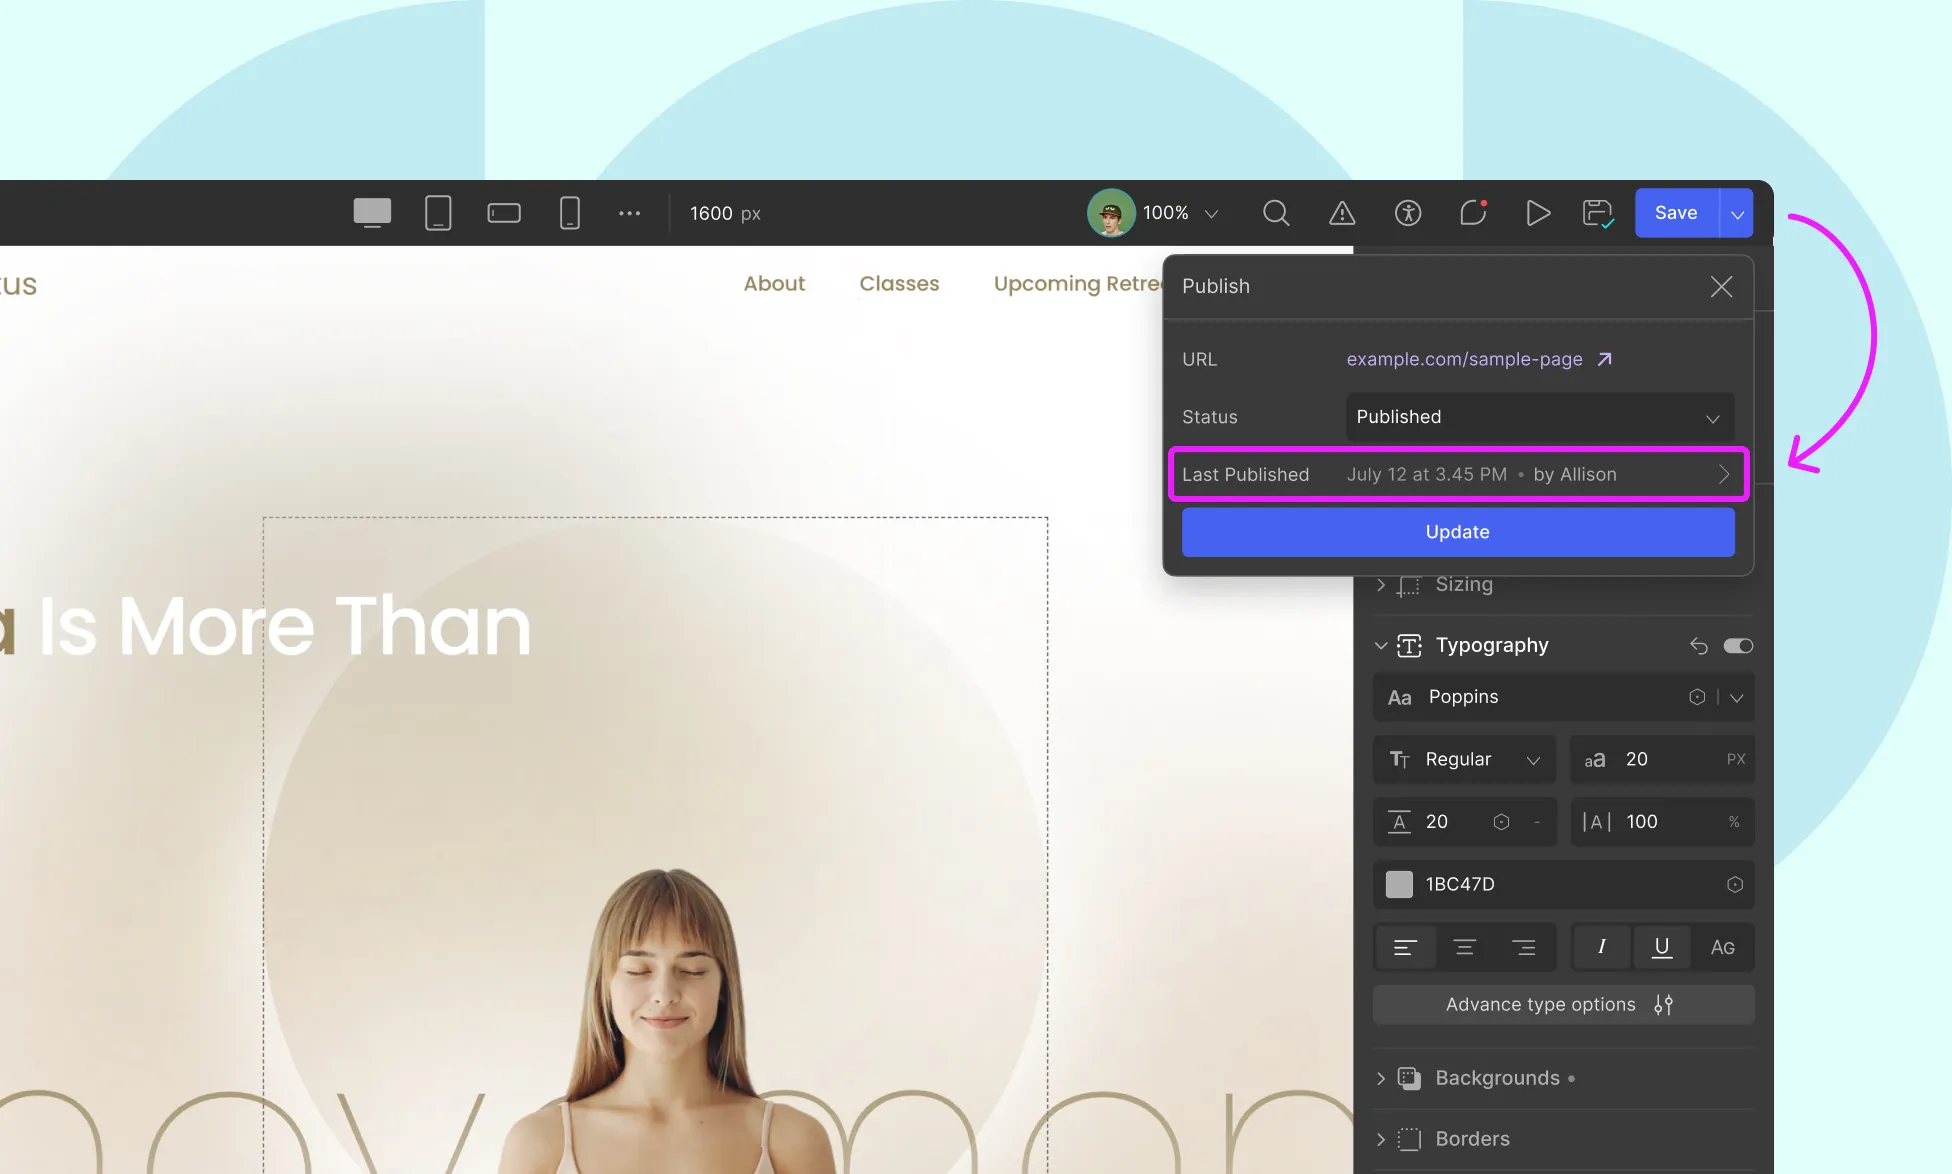Viewport: 1952px width, 1174px height.
Task: Select the hero heading text
Action: pos(265,627)
